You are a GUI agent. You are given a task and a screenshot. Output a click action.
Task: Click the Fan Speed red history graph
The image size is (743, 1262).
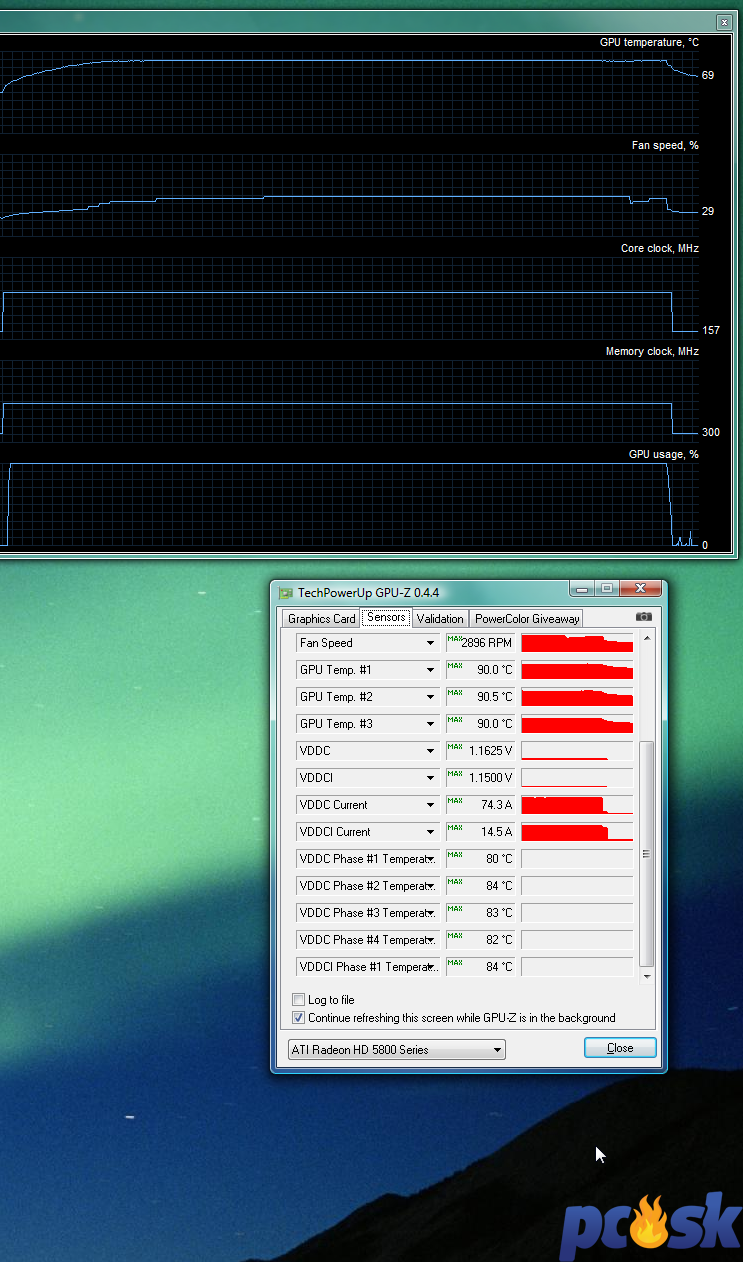[577, 643]
